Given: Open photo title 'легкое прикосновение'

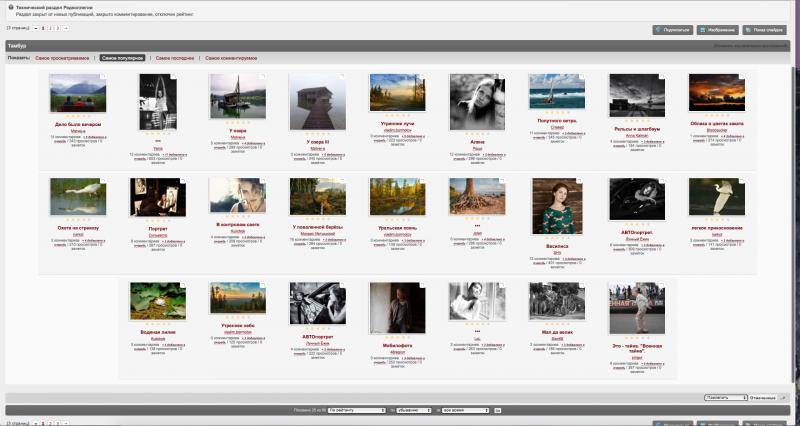Looking at the screenshot, I should [x=717, y=228].
